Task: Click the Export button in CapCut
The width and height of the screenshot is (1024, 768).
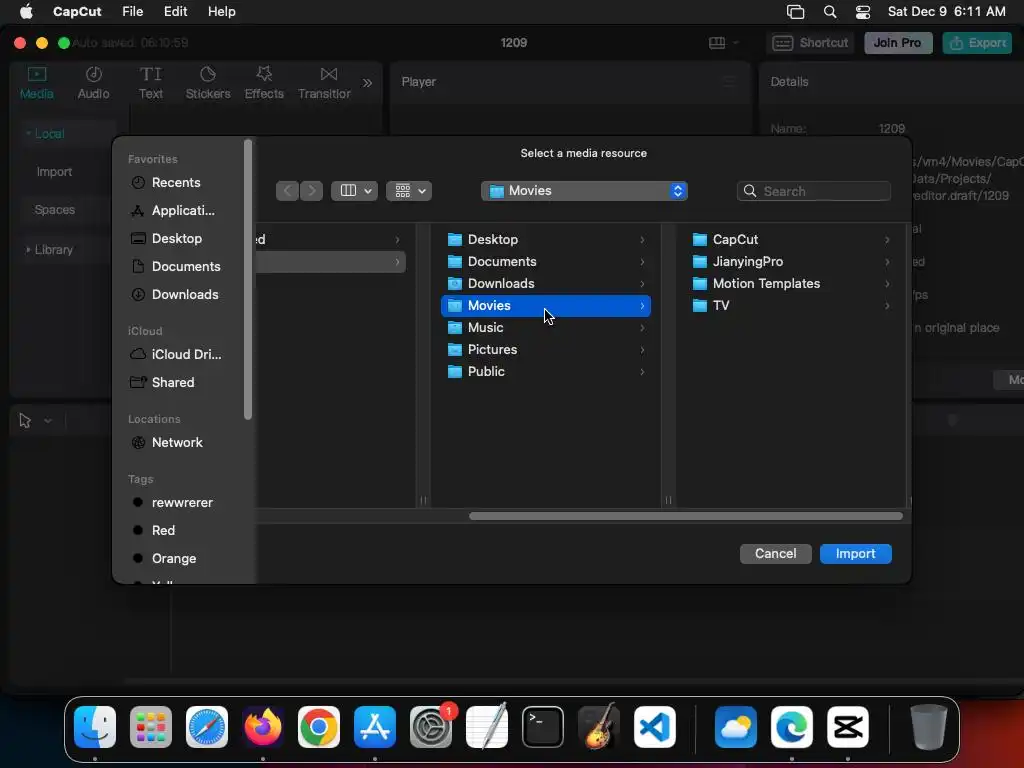Action: [977, 43]
